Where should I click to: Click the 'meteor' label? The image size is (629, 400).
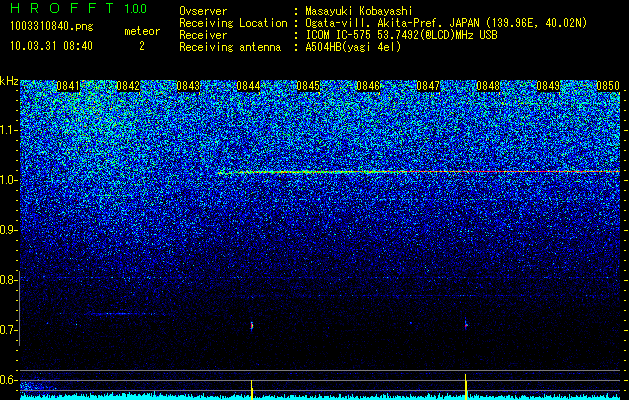[142, 31]
